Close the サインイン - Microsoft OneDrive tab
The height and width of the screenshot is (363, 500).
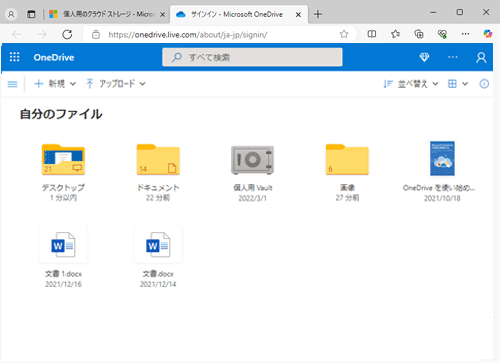[x=298, y=15]
